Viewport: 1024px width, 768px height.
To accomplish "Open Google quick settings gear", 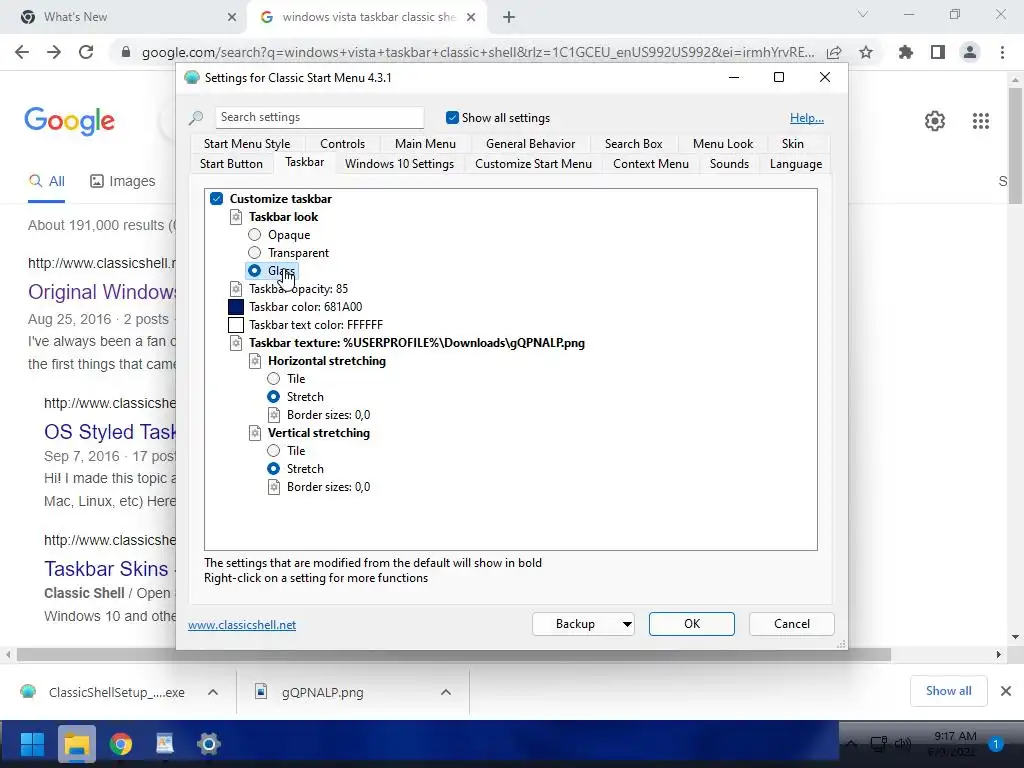I will 935,121.
